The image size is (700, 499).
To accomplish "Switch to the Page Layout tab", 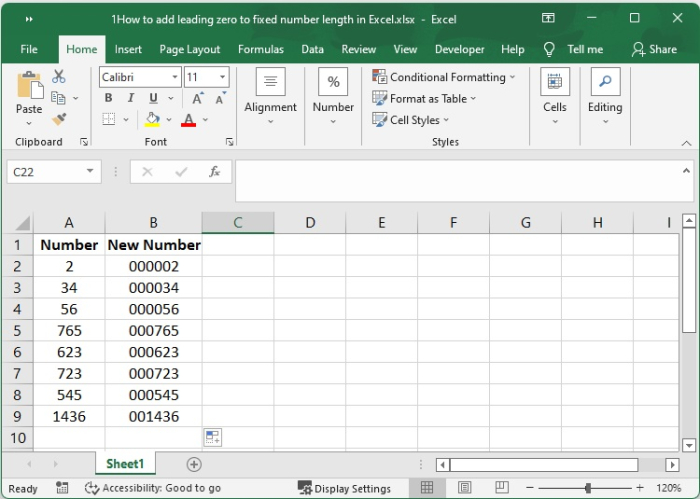I will (190, 49).
